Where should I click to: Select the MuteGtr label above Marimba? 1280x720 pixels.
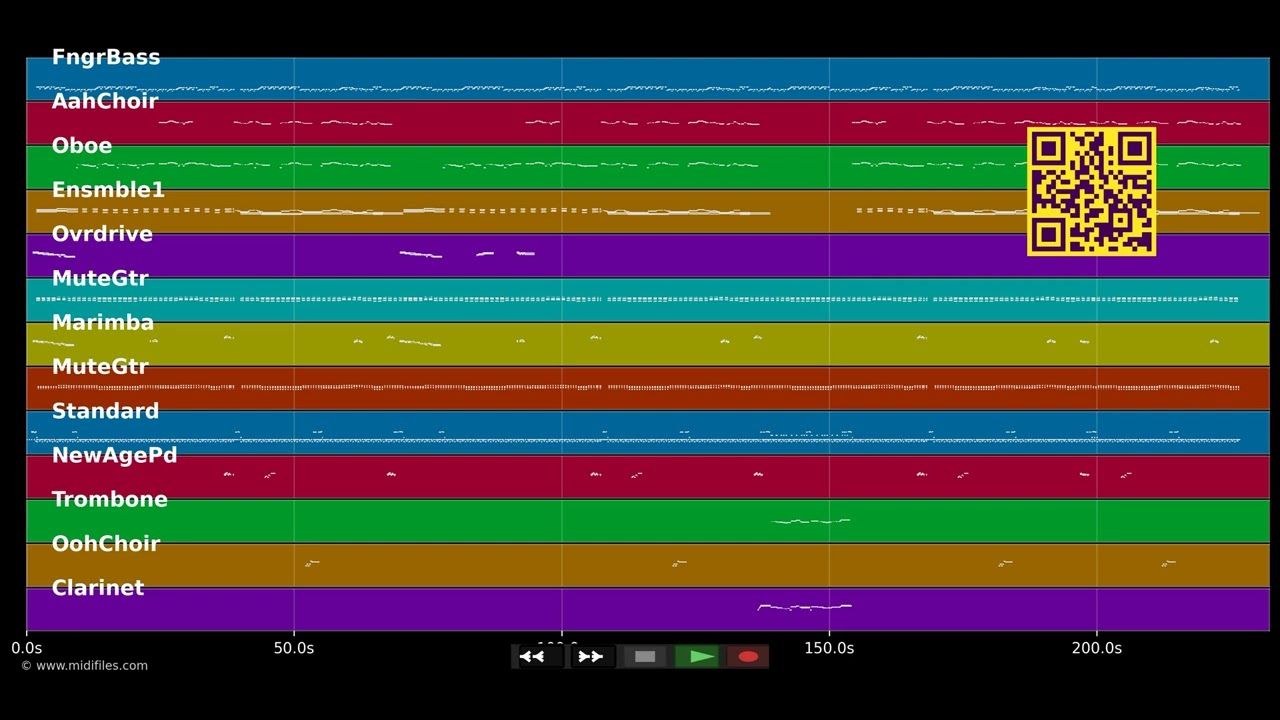click(100, 278)
